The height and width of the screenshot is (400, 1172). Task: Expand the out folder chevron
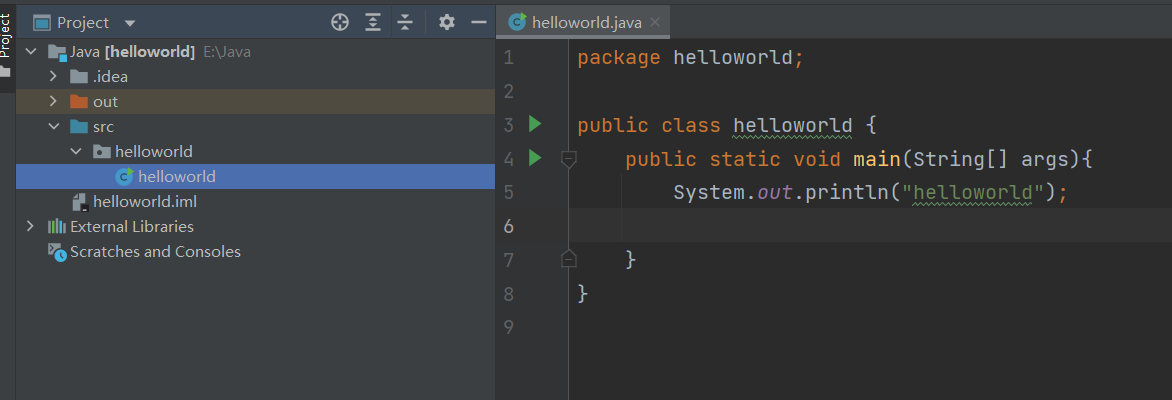[x=53, y=102]
